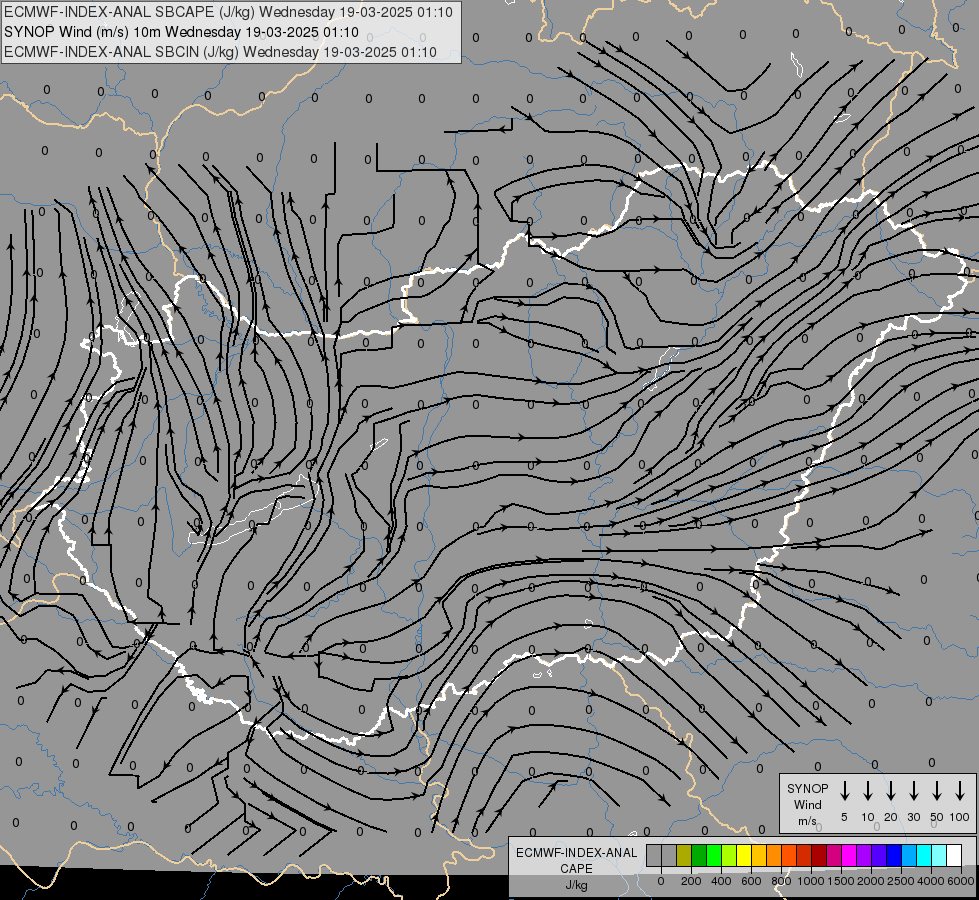Click the wind arrow above the 50 label

(x=937, y=790)
